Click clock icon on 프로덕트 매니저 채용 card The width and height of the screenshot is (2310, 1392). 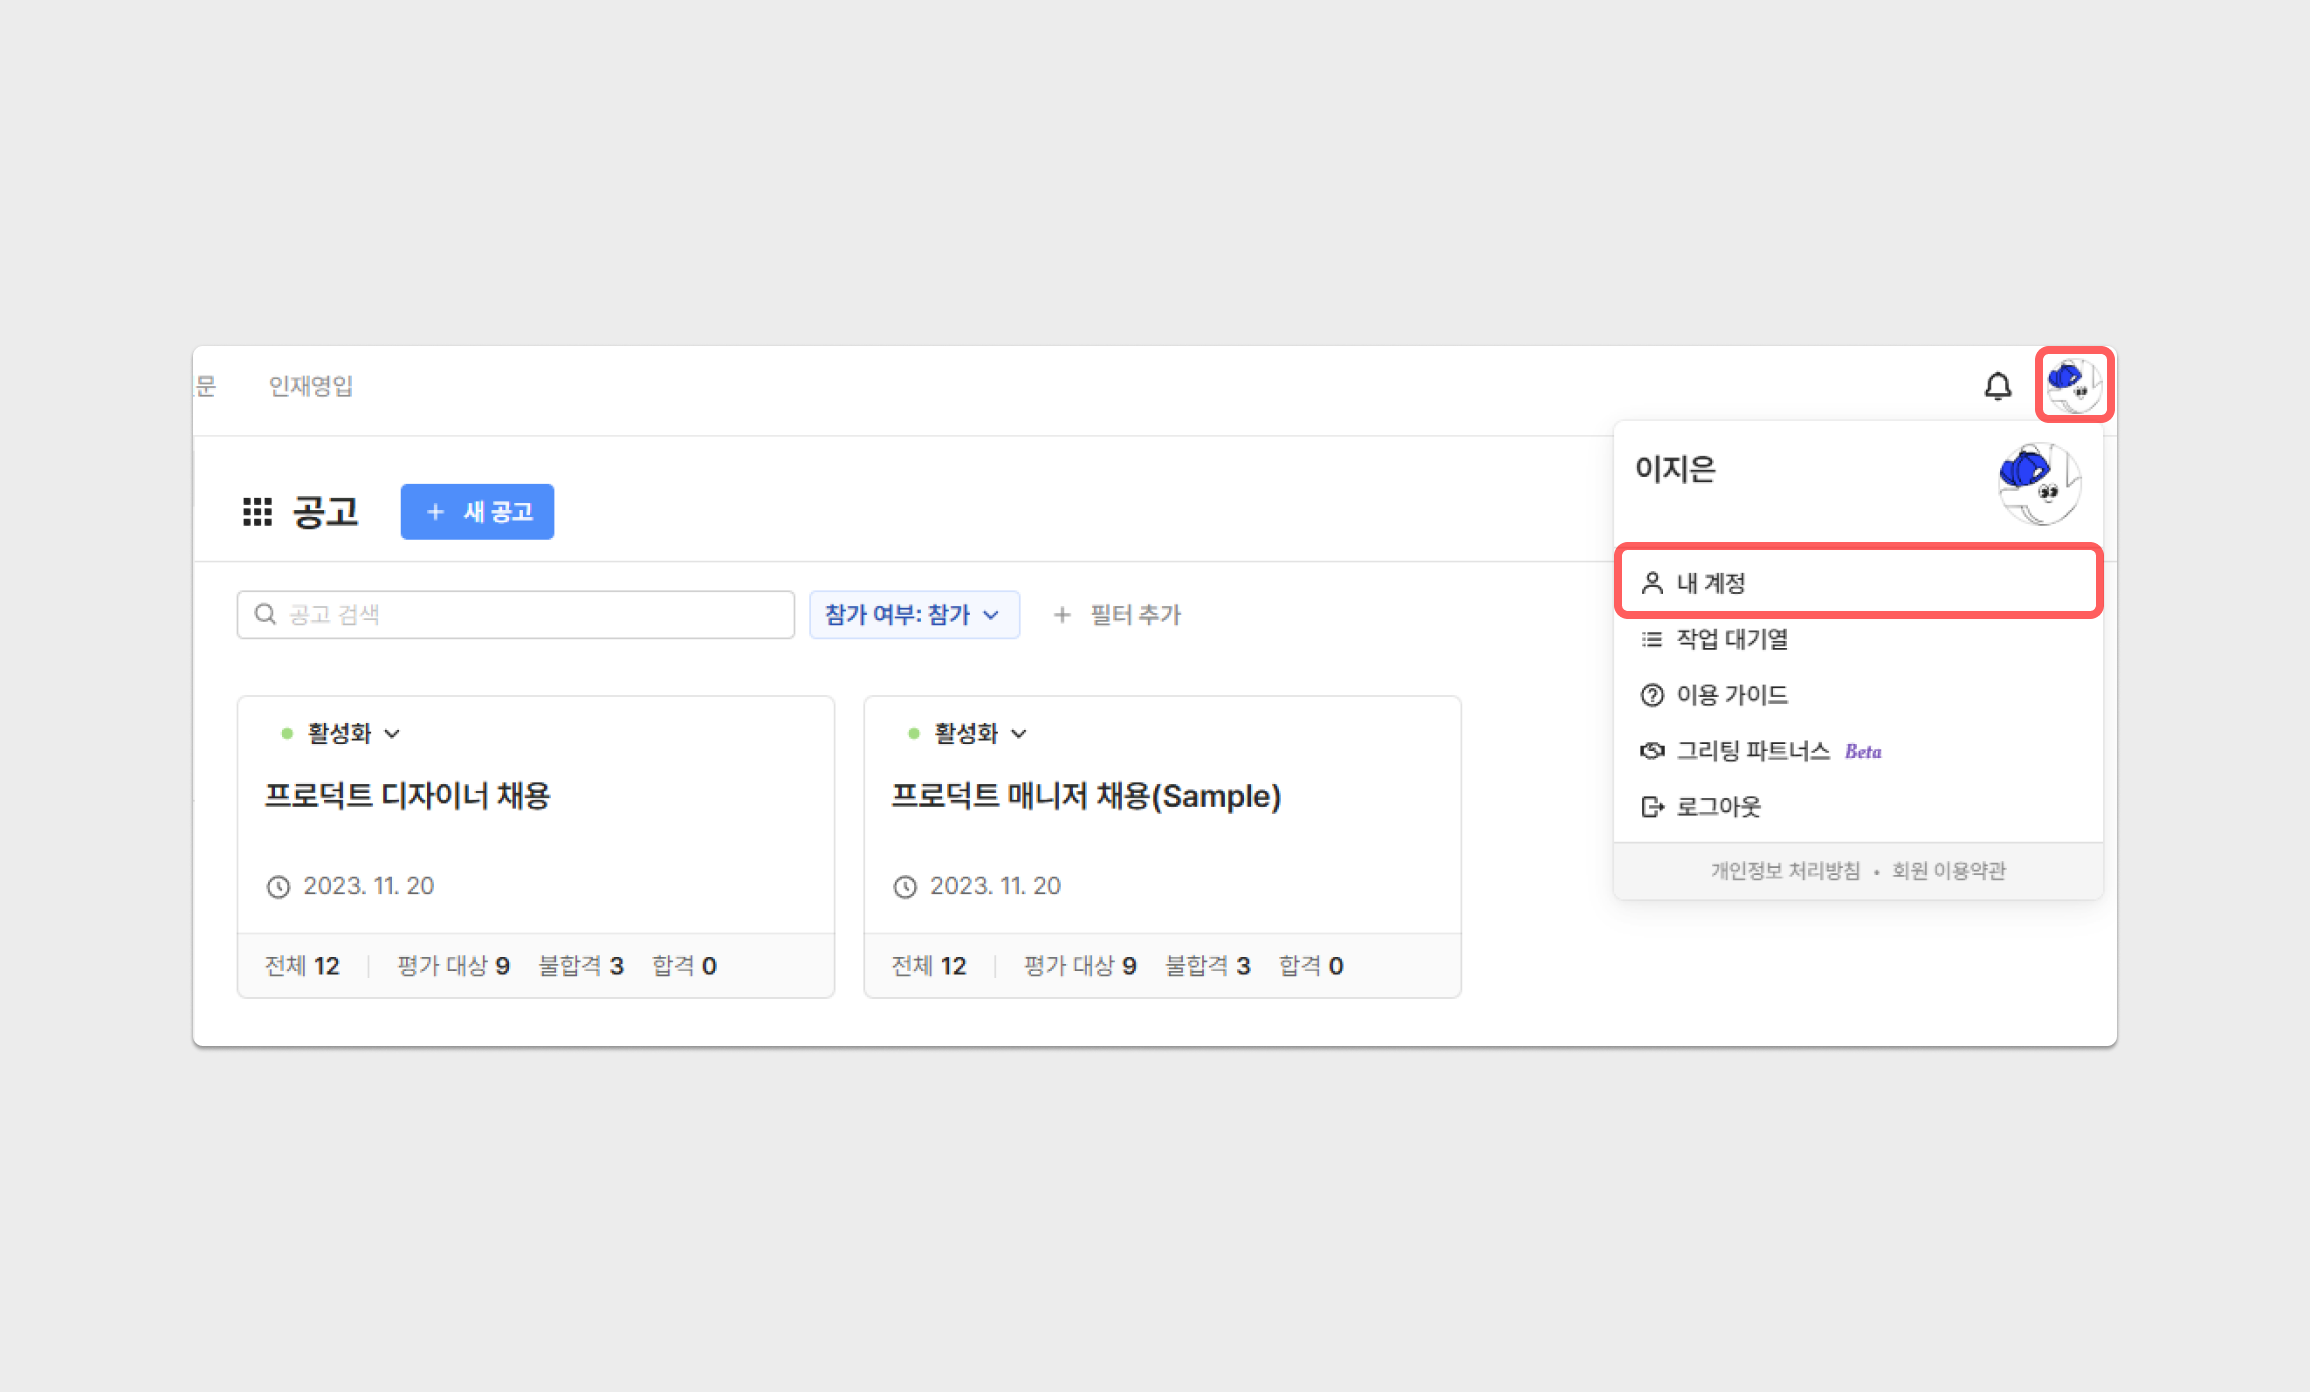[905, 887]
